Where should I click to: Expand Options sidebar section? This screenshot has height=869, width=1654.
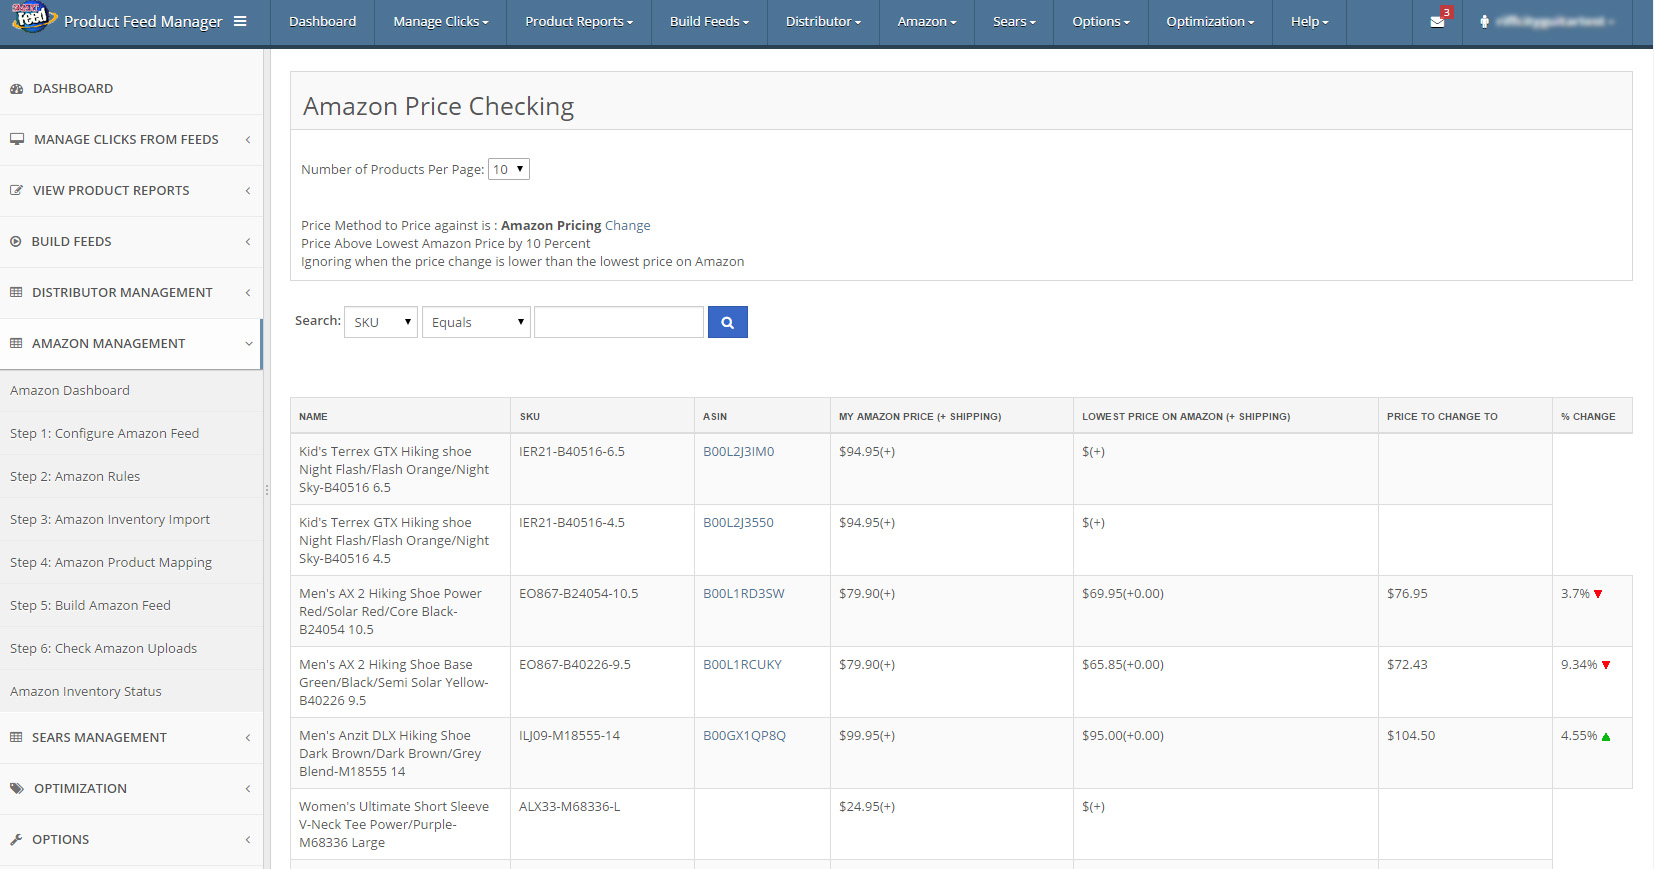pyautogui.click(x=131, y=840)
